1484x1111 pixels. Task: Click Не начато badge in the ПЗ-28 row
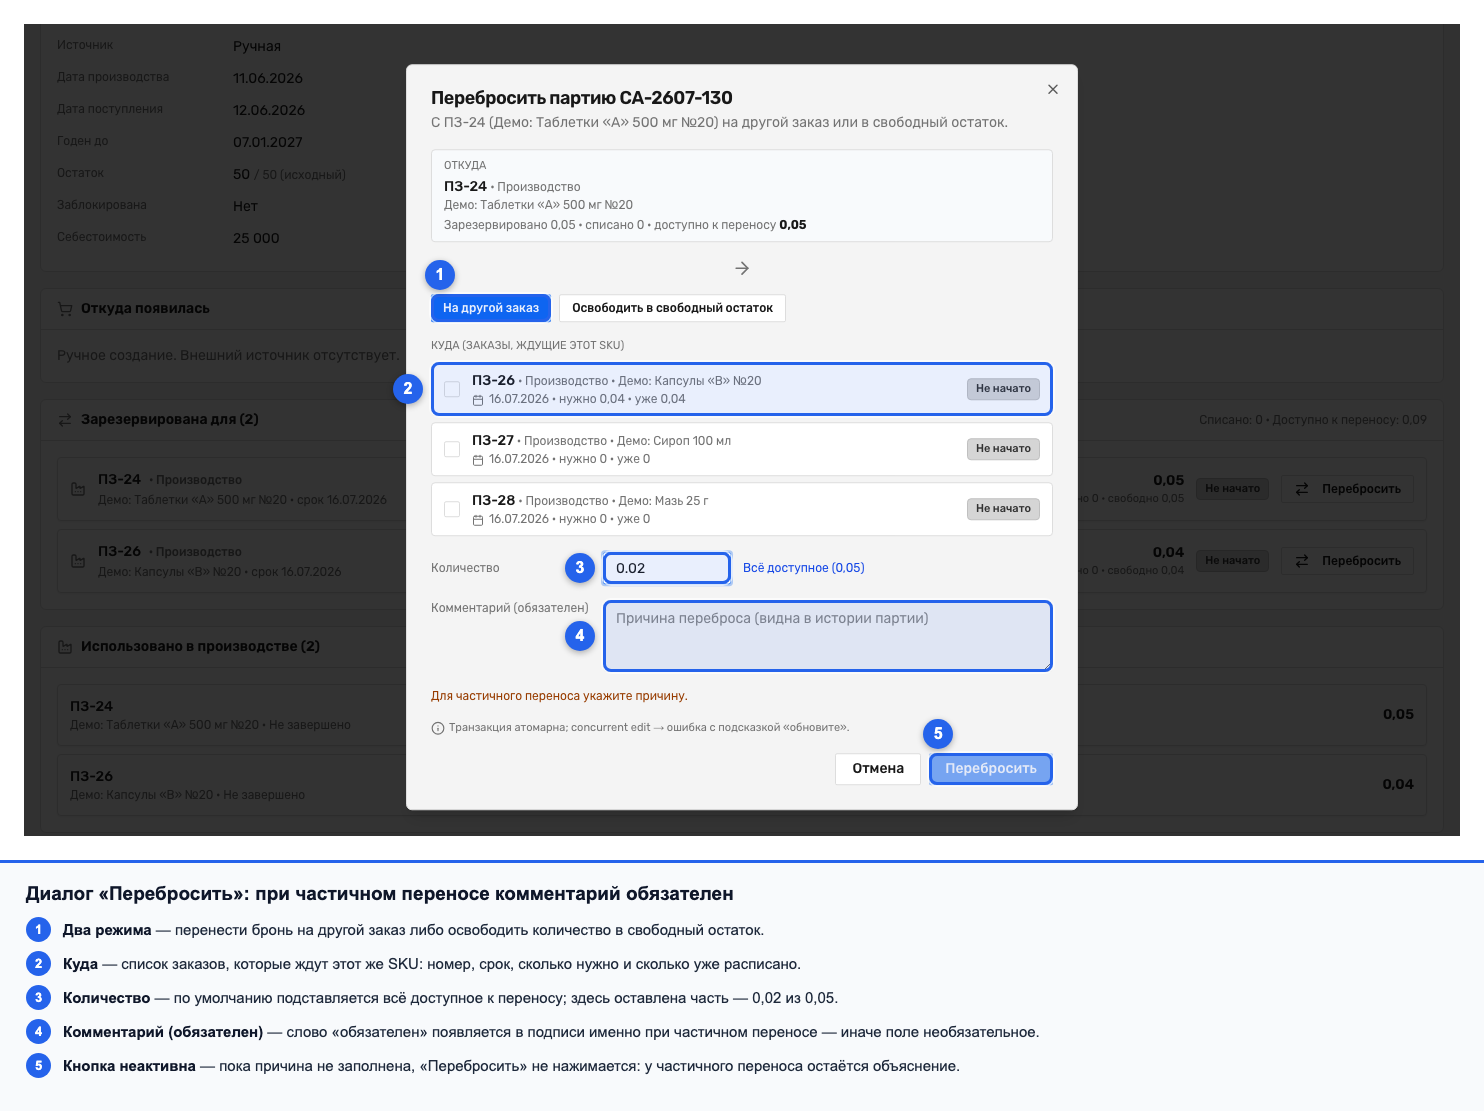pos(1003,509)
